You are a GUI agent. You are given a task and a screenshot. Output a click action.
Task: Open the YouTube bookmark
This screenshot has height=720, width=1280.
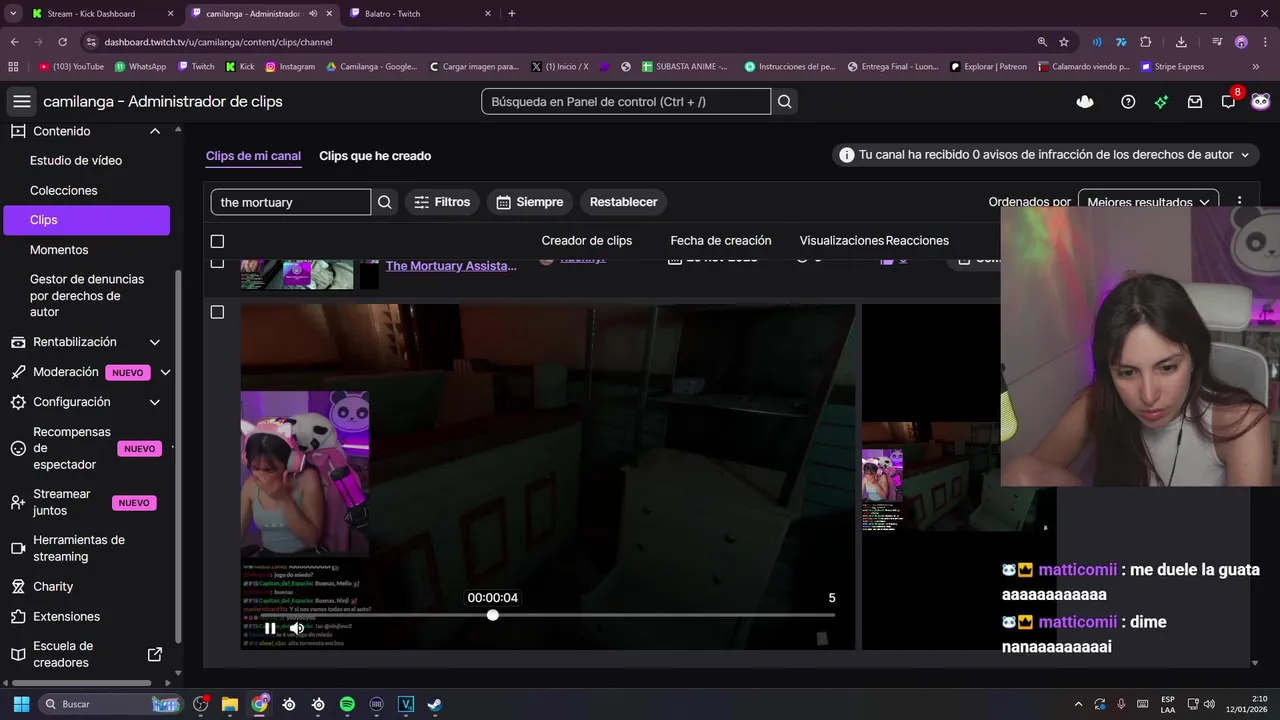[x=71, y=67]
